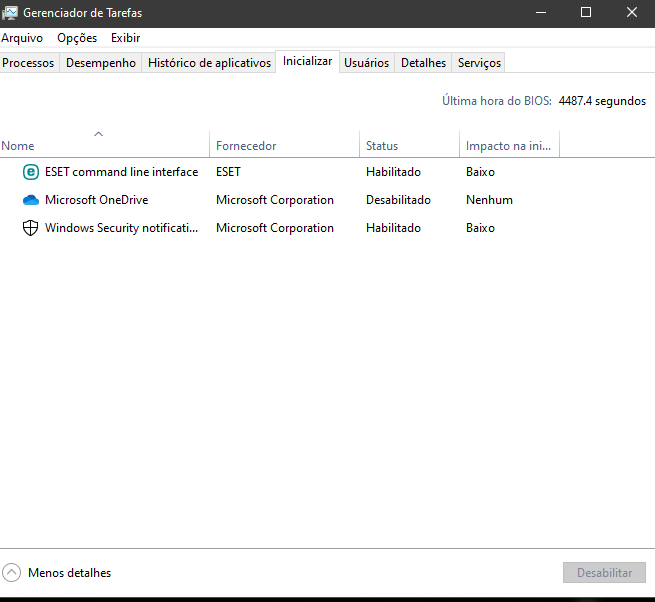Select ESET command line interface row name

pyautogui.click(x=122, y=172)
